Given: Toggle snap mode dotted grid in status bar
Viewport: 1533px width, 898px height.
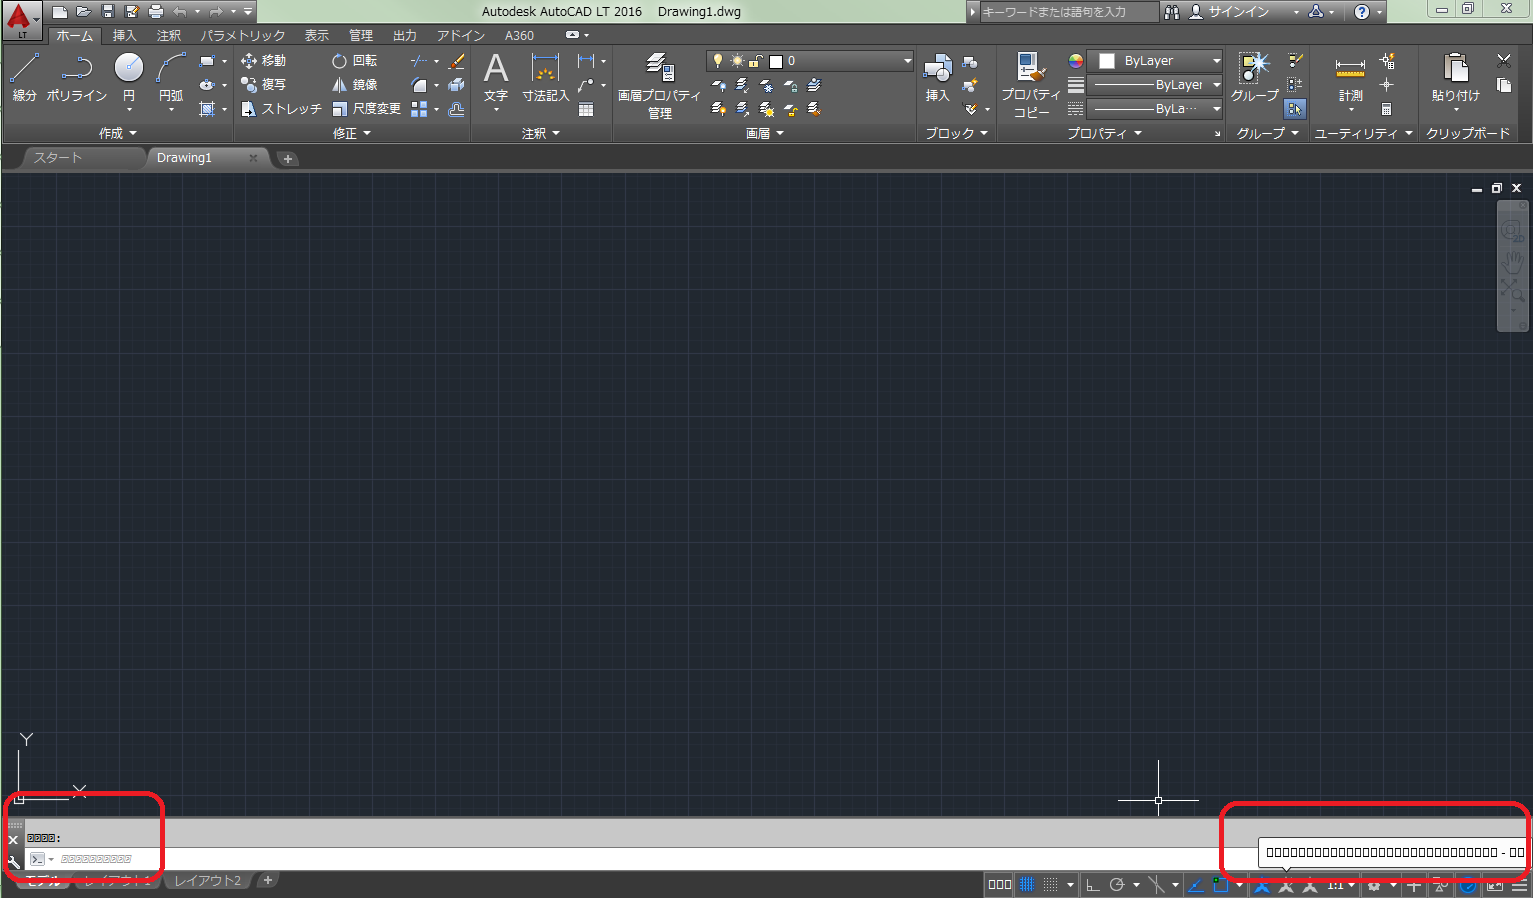Looking at the screenshot, I should pos(1050,885).
